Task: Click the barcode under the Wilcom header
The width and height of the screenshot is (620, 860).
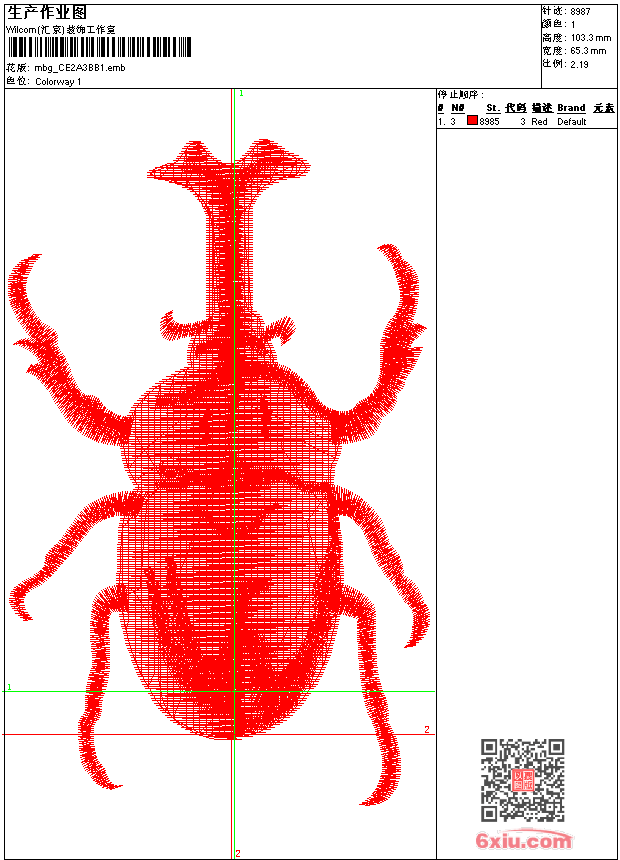Action: [x=99, y=47]
